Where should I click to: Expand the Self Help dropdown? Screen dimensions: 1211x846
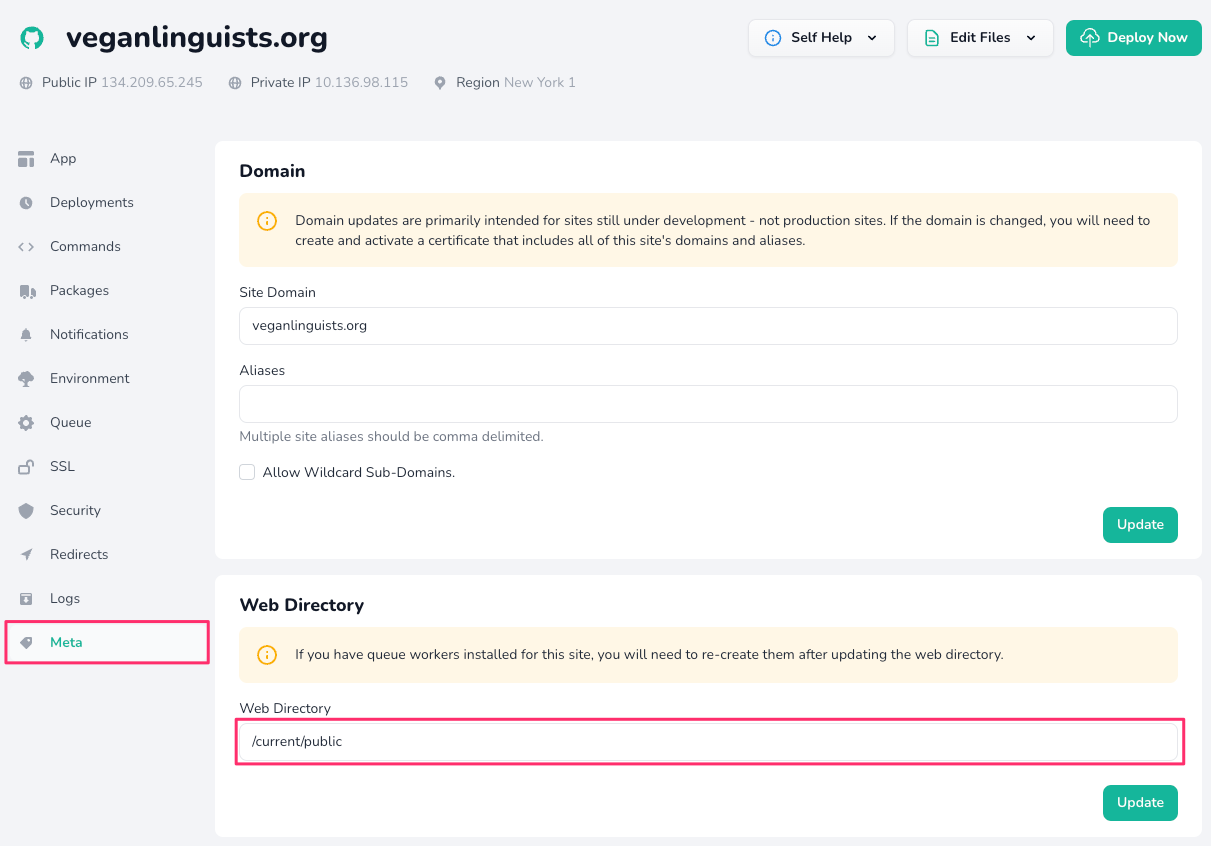[x=820, y=38]
